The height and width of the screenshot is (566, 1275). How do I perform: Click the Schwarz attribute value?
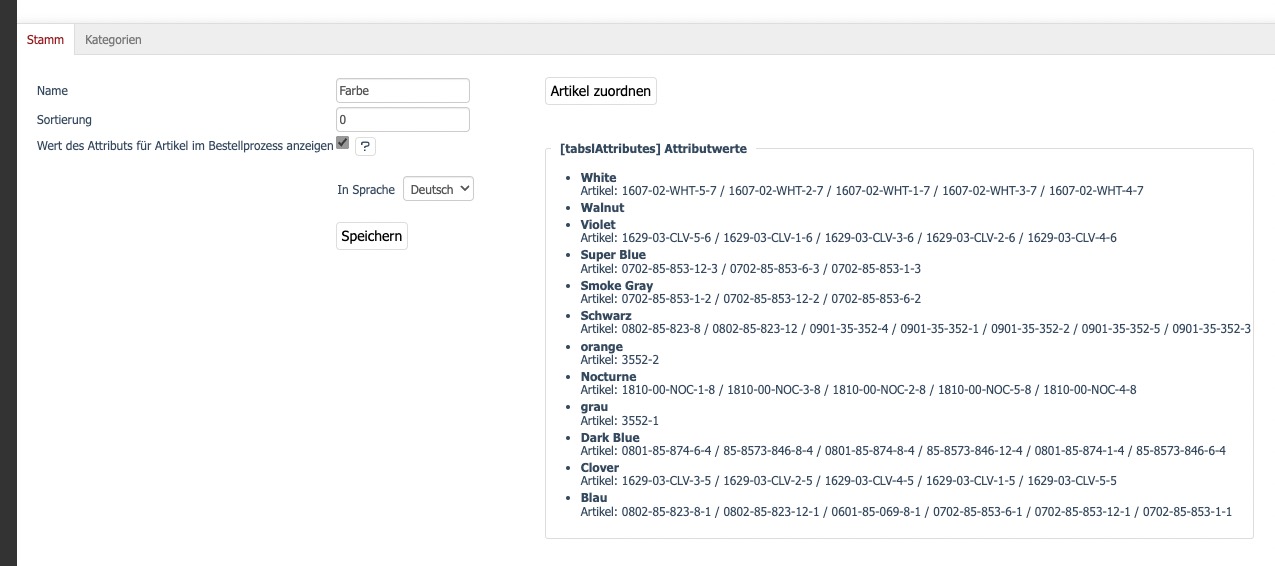point(606,316)
